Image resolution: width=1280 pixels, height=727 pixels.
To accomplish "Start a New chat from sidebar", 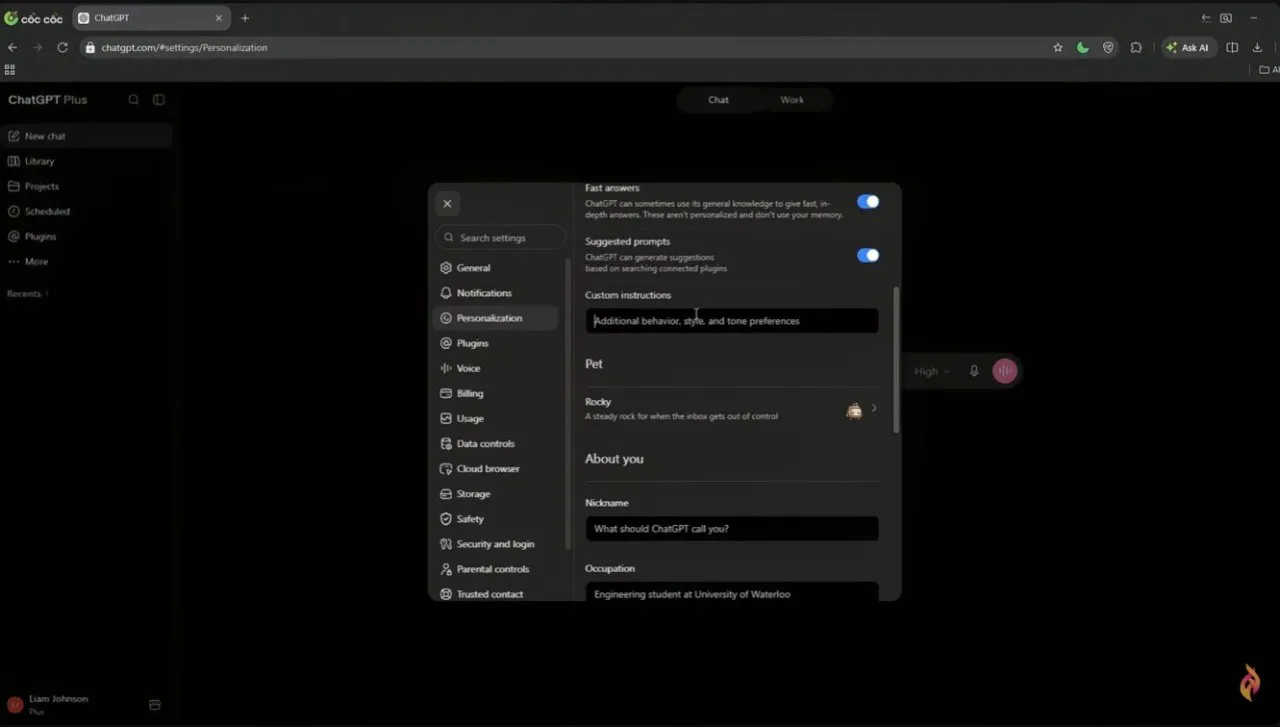I will [86, 136].
